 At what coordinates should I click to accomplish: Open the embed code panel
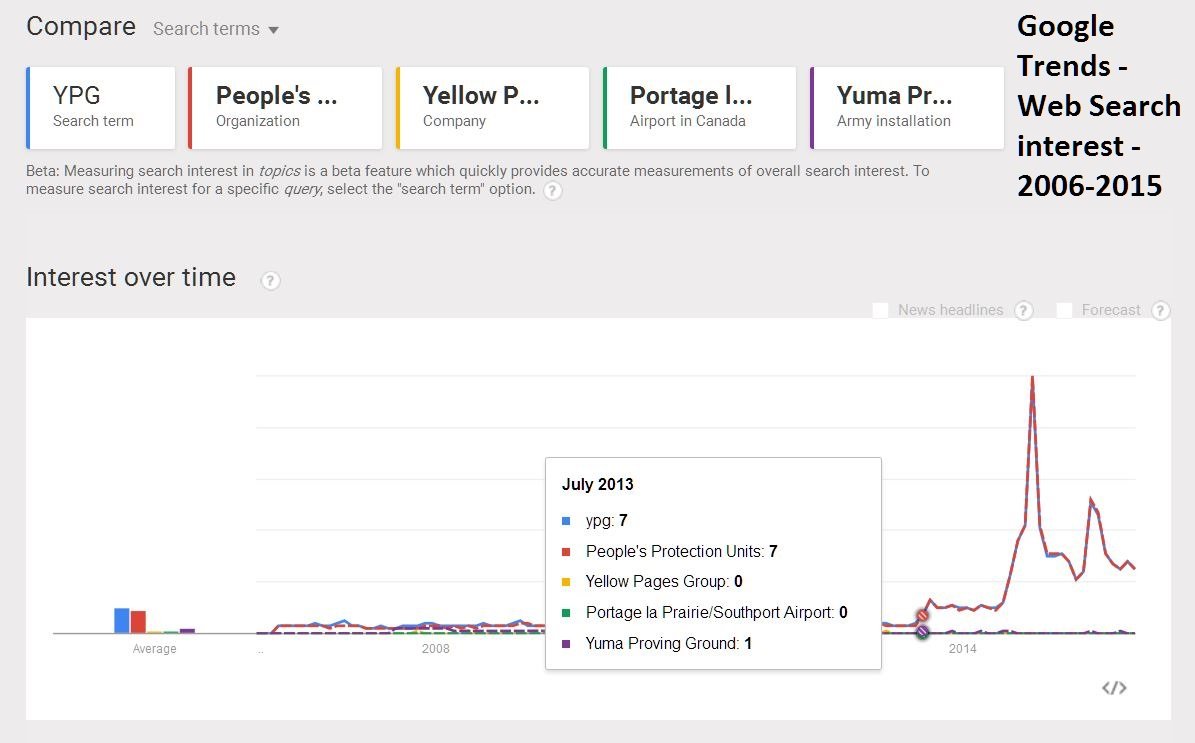(1115, 688)
